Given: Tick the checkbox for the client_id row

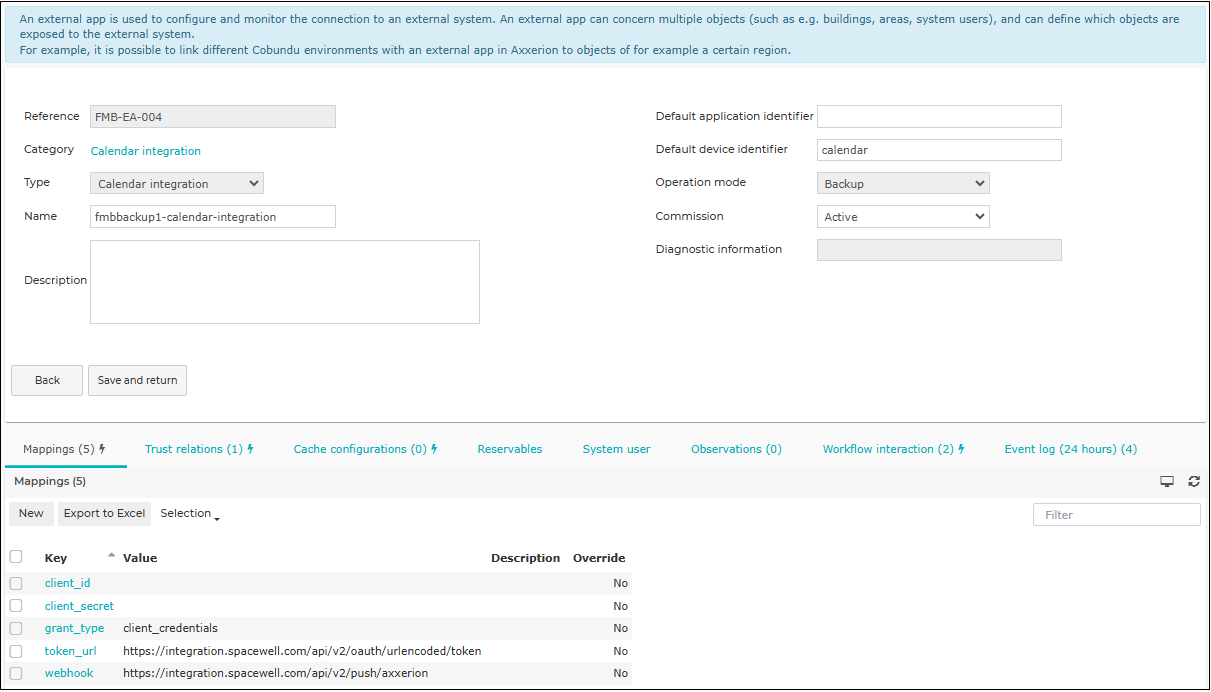Looking at the screenshot, I should tap(16, 583).
